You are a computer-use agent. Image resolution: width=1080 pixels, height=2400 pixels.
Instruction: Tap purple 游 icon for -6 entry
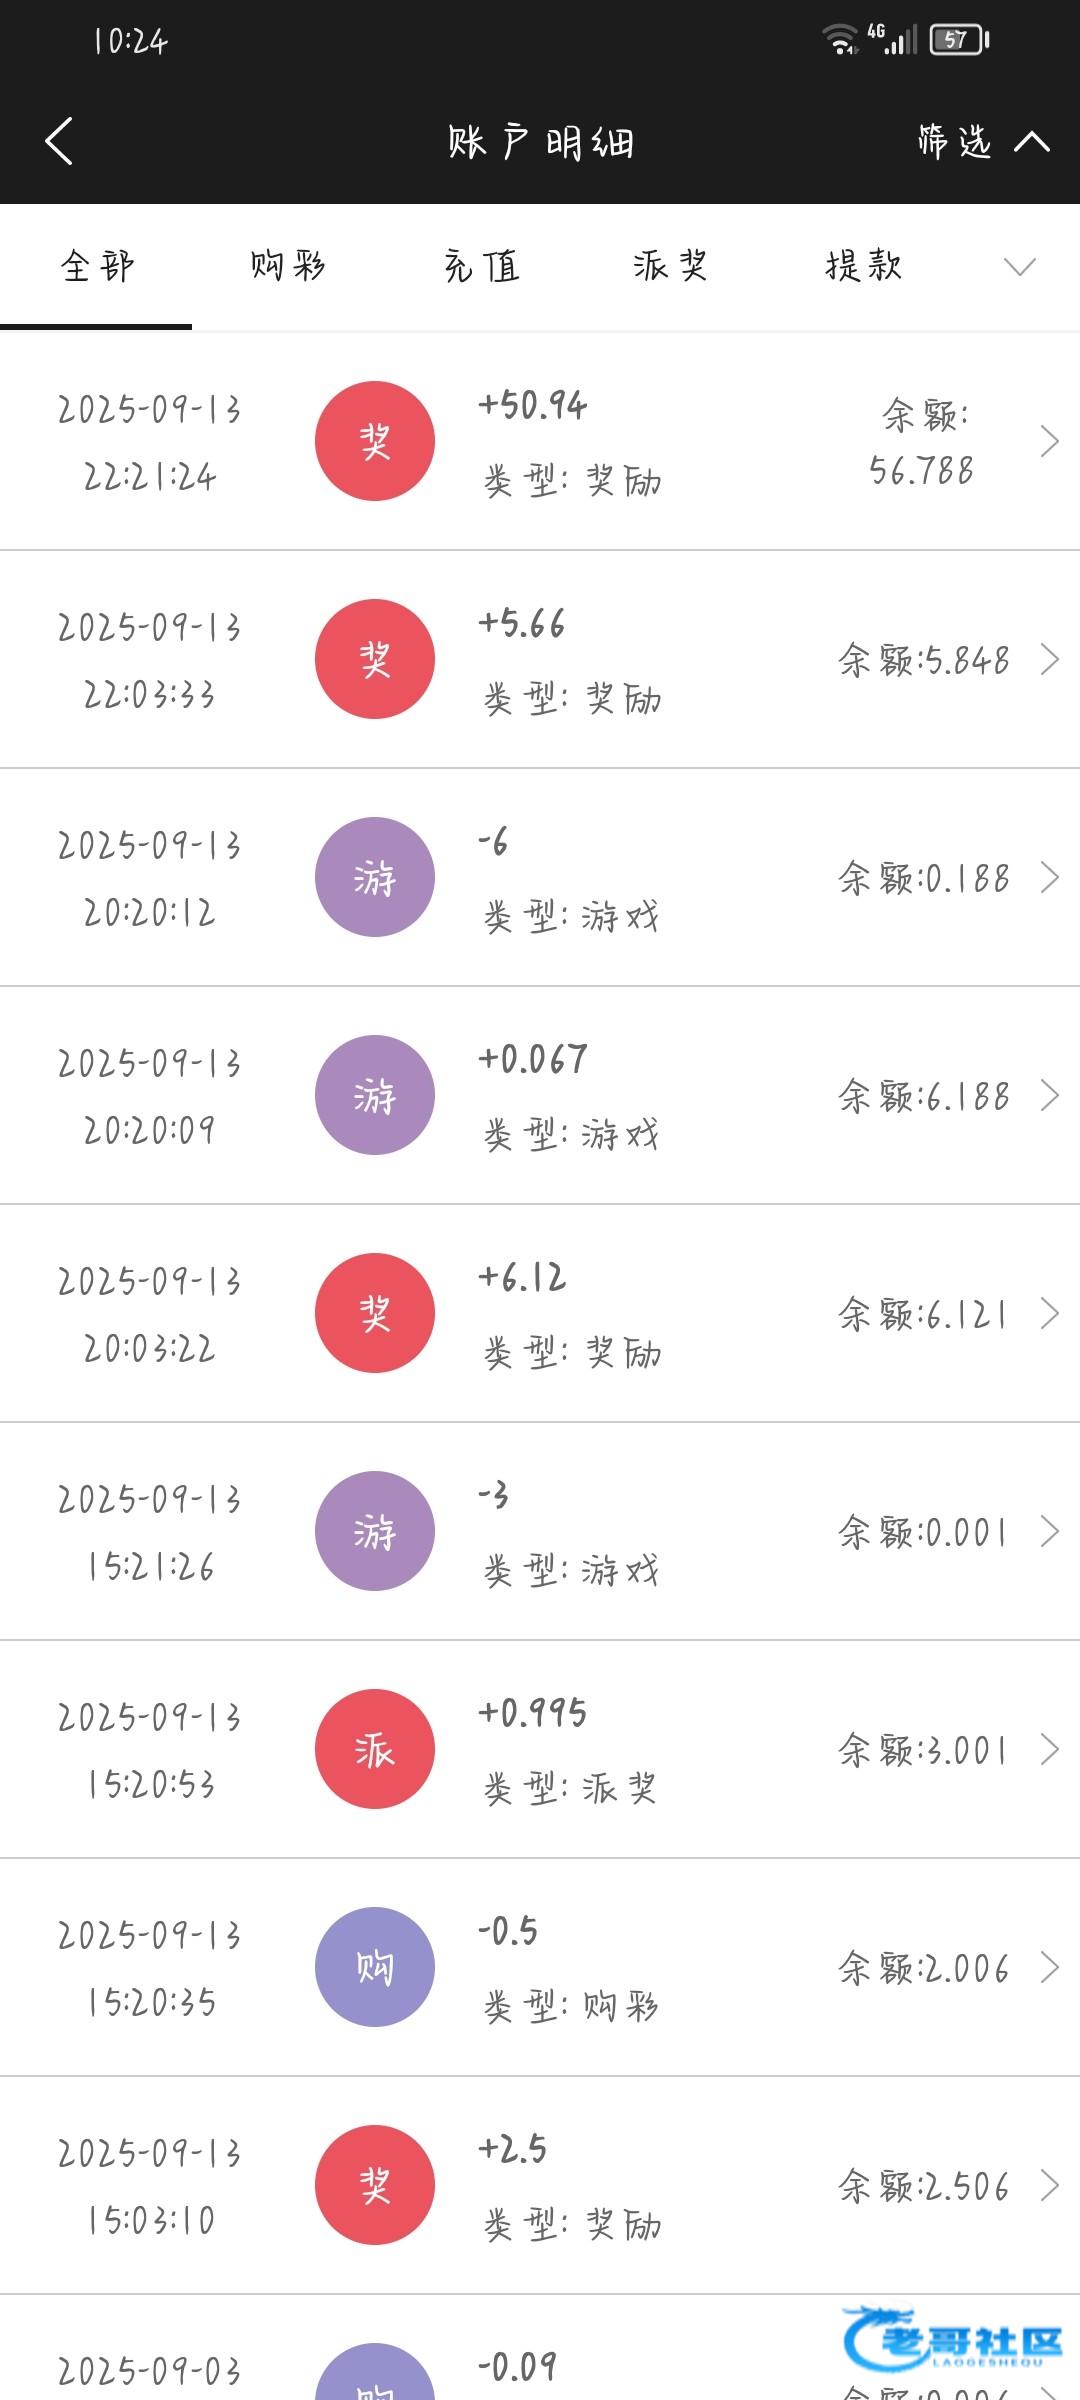coord(375,877)
